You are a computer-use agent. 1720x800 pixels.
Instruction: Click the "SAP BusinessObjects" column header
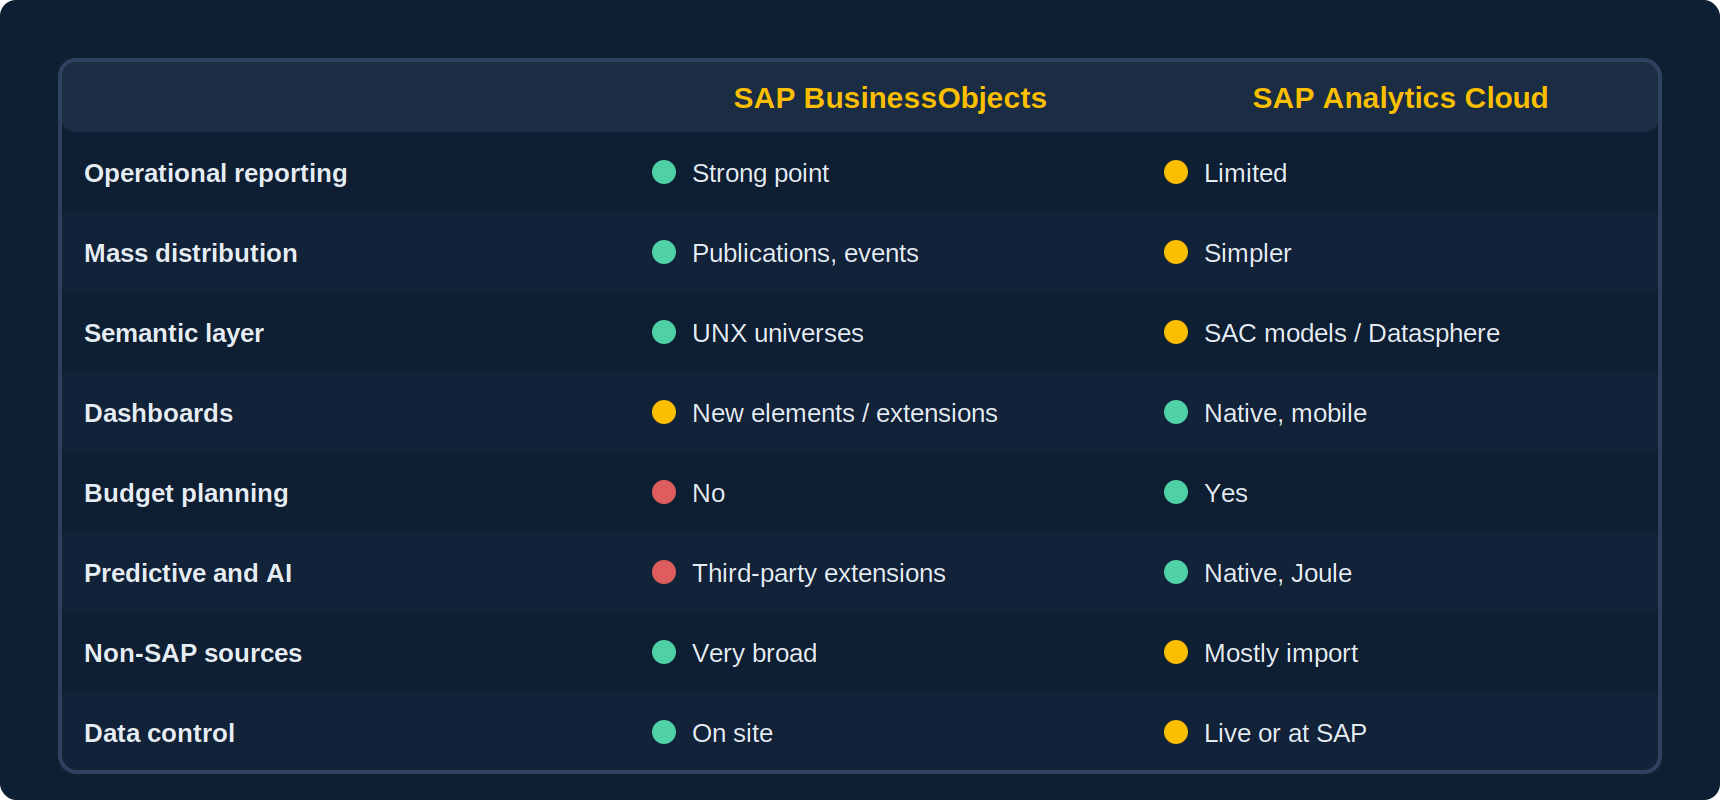[890, 98]
